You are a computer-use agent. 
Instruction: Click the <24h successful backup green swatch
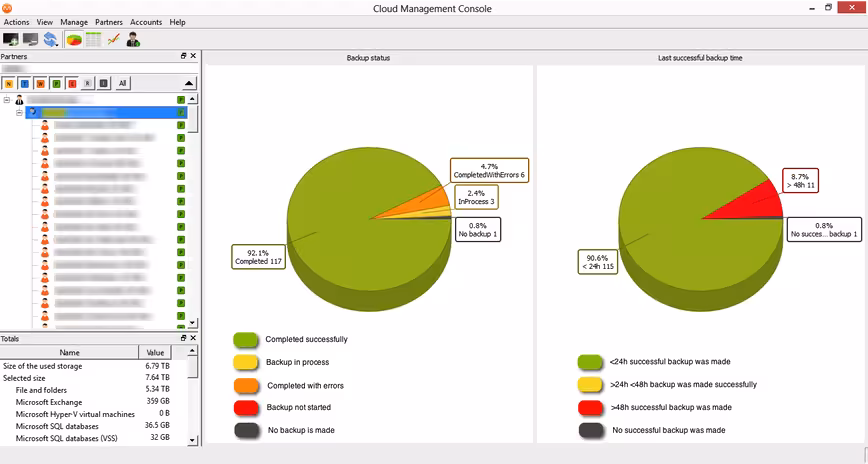pos(590,363)
